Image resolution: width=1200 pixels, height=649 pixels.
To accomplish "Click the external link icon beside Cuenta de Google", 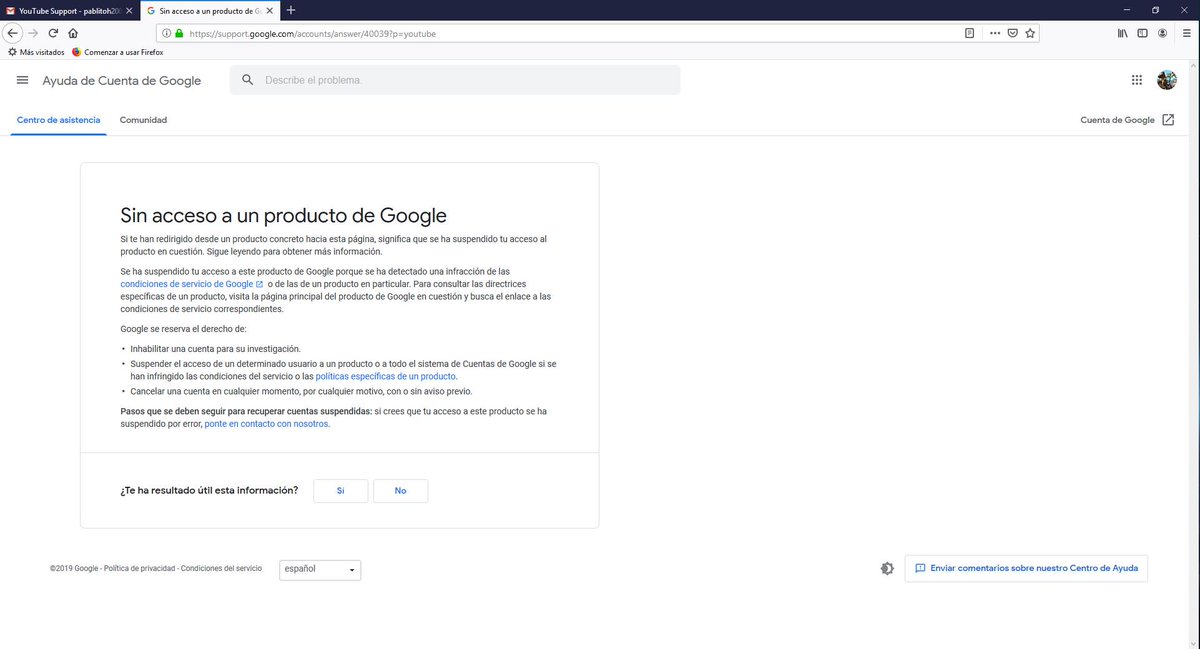I will pyautogui.click(x=1168, y=120).
